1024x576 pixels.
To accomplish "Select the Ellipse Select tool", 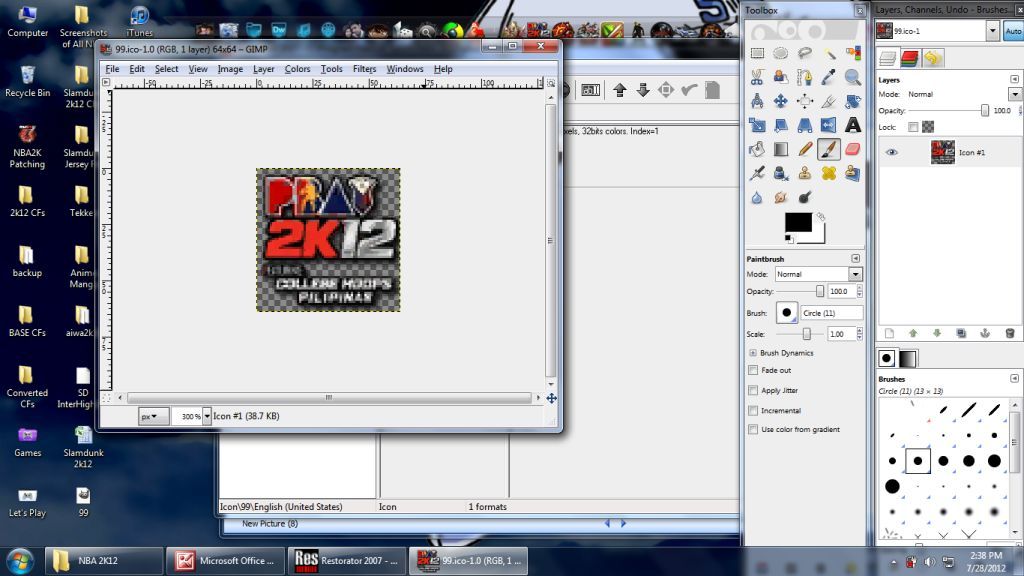I will coord(780,54).
